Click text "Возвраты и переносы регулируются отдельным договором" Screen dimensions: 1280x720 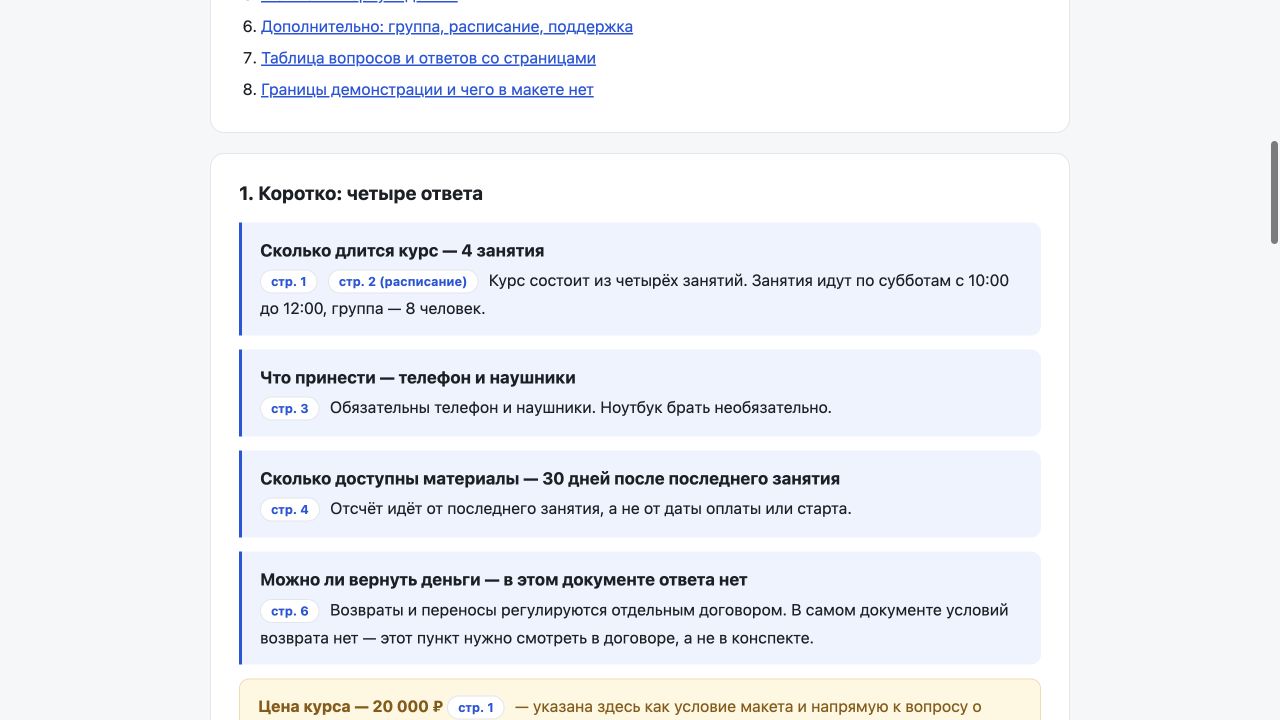557,610
